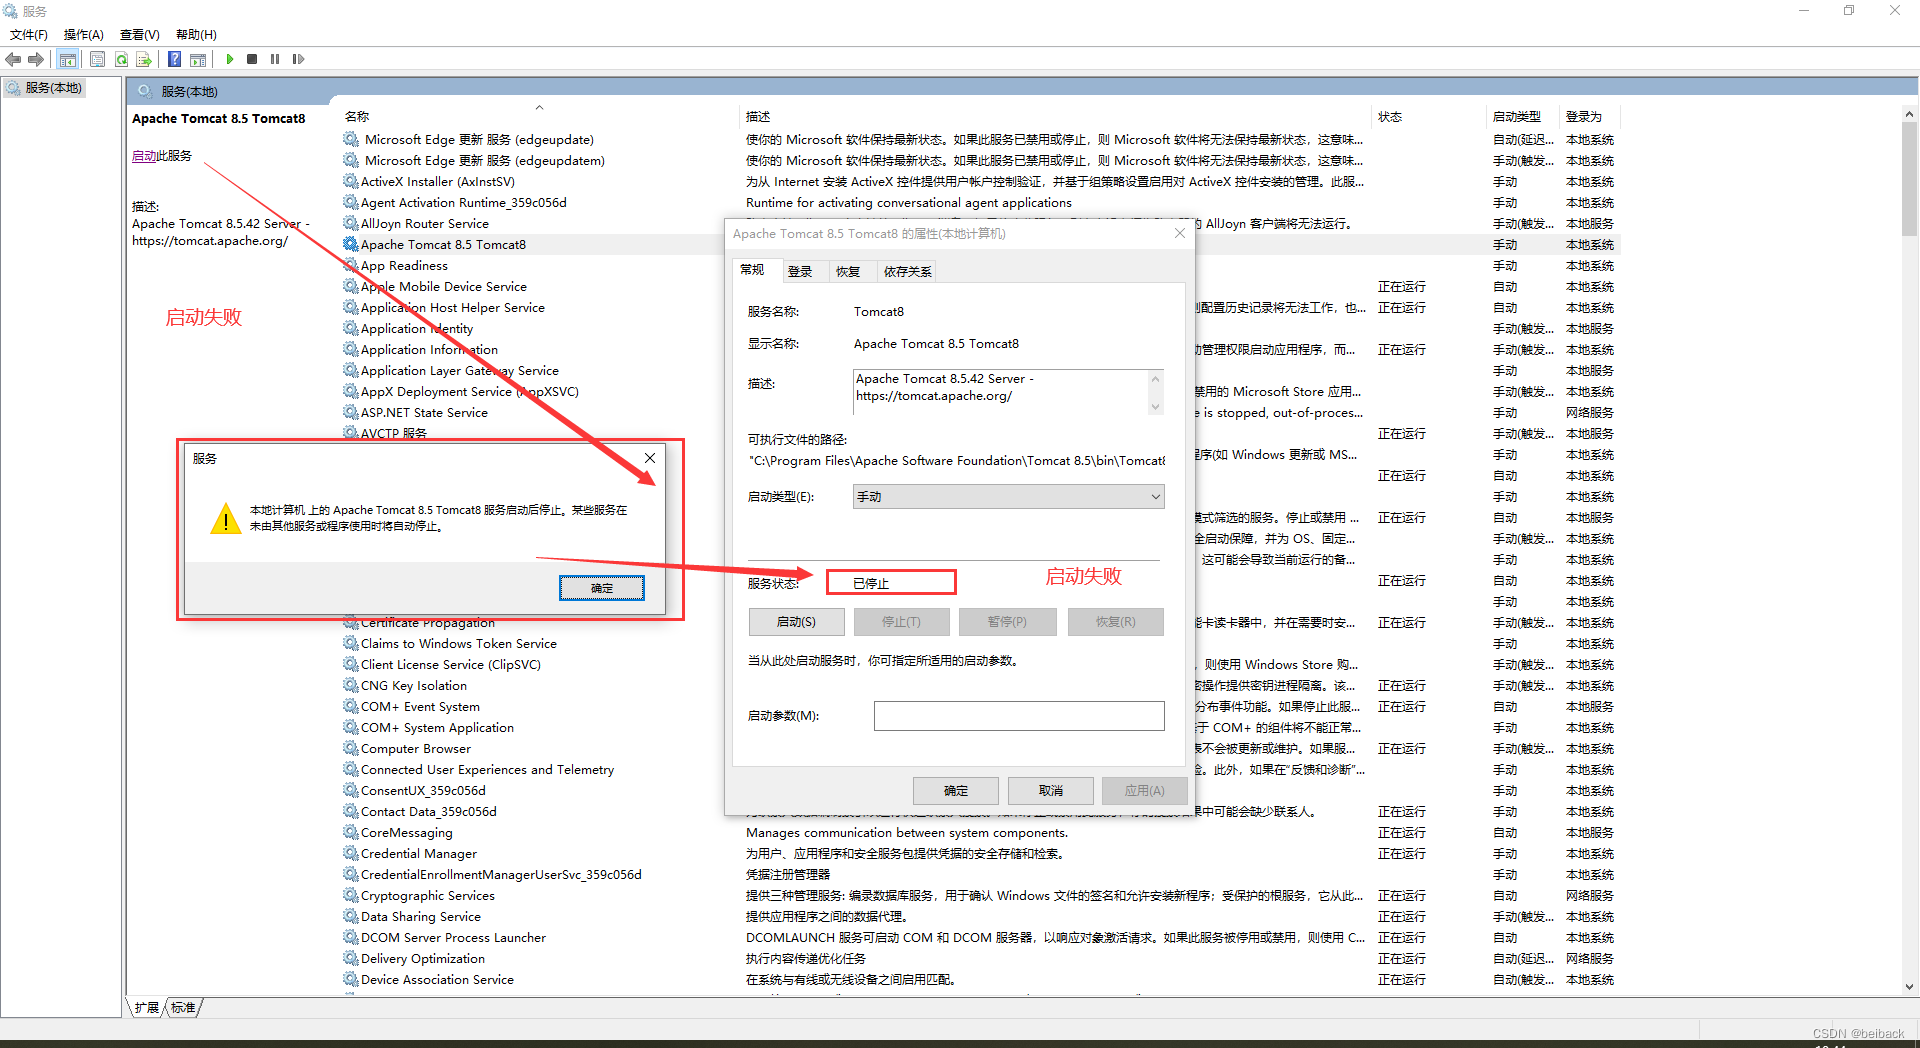Click gear icon beside Data Sharing Service
This screenshot has width=1920, height=1048.
click(350, 916)
